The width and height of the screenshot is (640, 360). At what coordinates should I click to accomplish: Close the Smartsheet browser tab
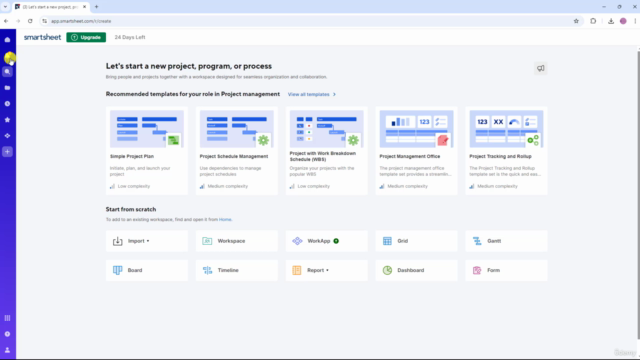84,7
